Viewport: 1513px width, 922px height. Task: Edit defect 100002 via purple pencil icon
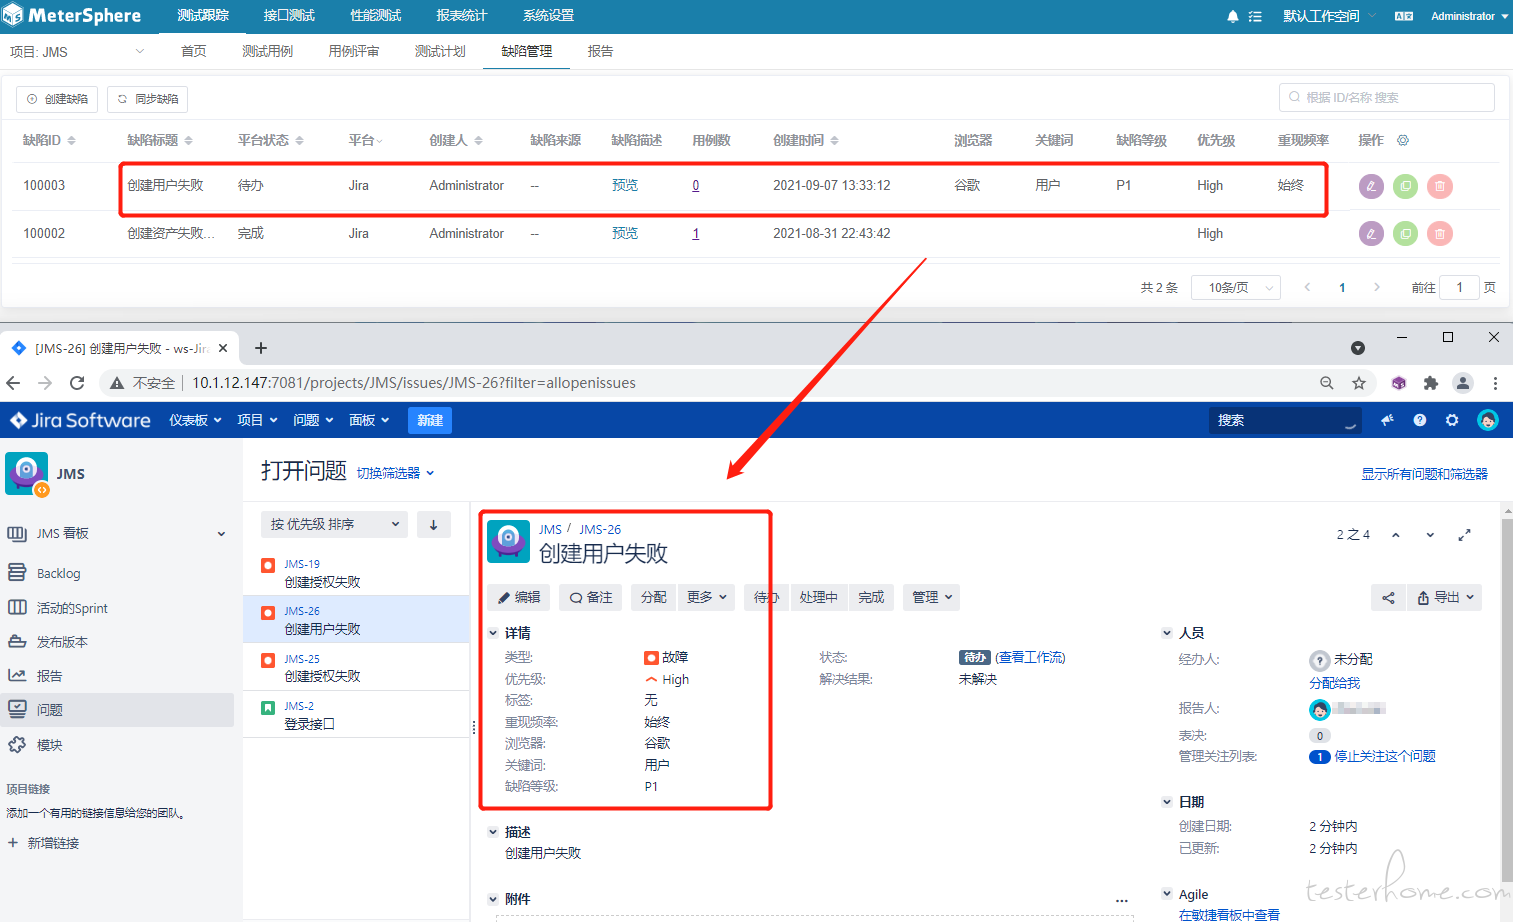click(x=1371, y=234)
